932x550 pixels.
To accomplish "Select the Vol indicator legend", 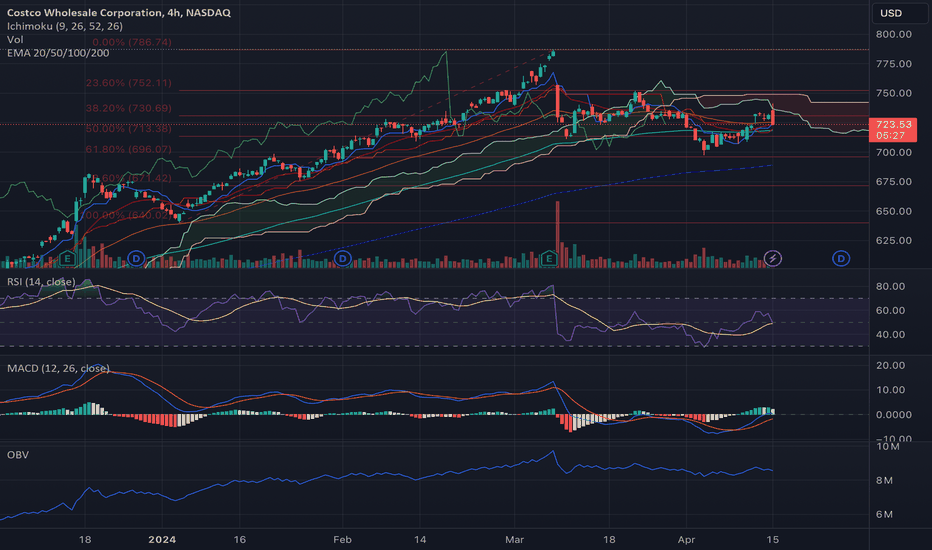I will [x=15, y=40].
